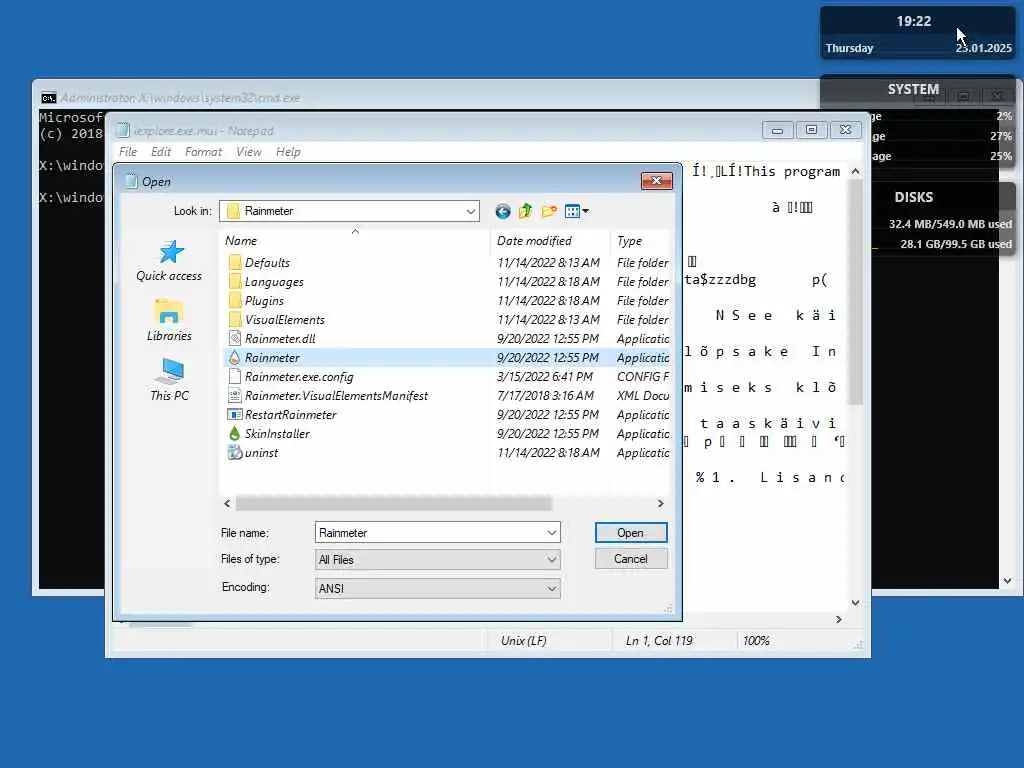Select the Rainmeter.VisualElementsManifest XML icon
The width and height of the screenshot is (1024, 768).
(x=235, y=395)
